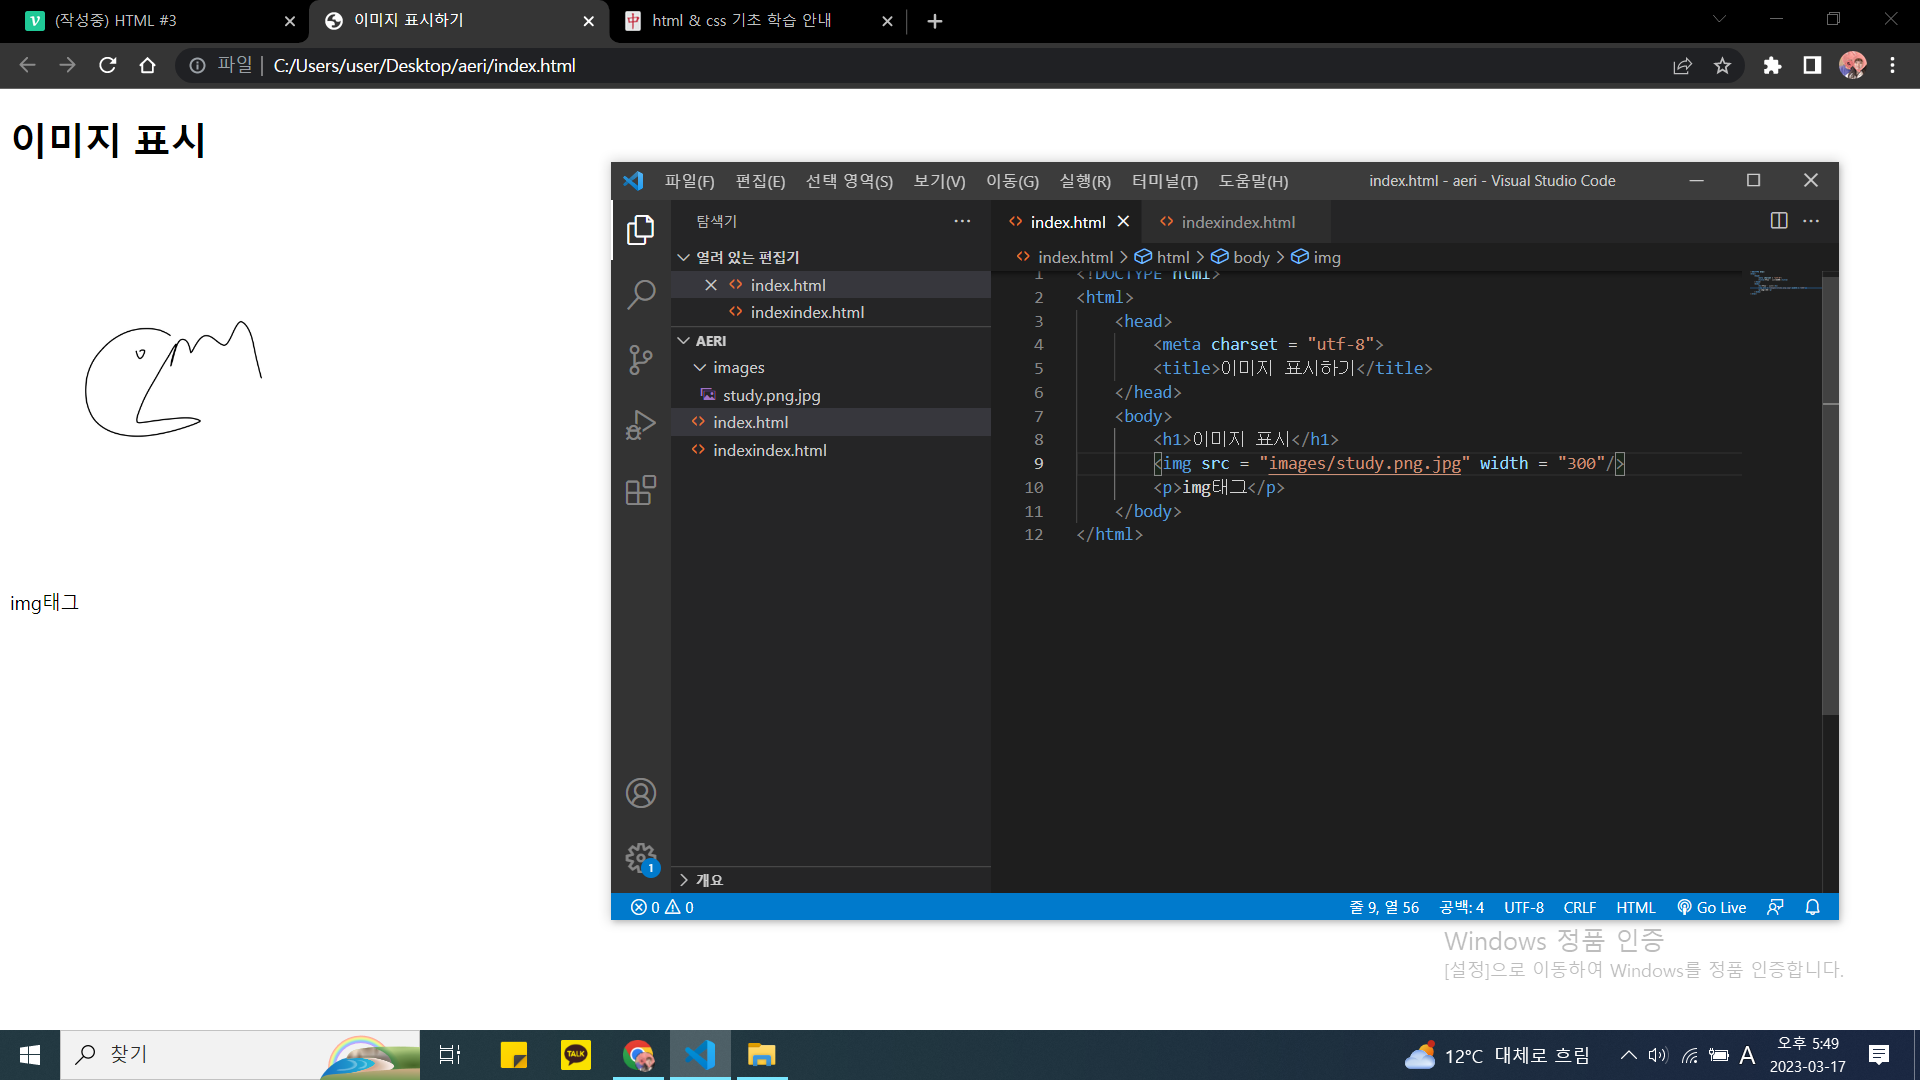Viewport: 1920px width, 1080px height.
Task: Open the Manage gear settings icon
Action: pyautogui.click(x=640, y=857)
